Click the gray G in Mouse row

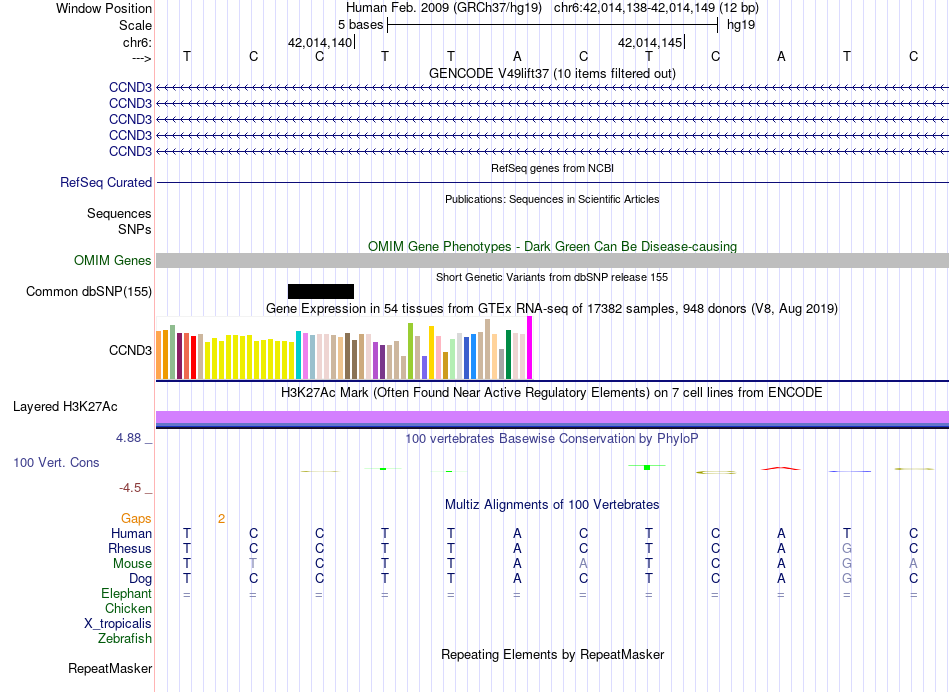(847, 564)
